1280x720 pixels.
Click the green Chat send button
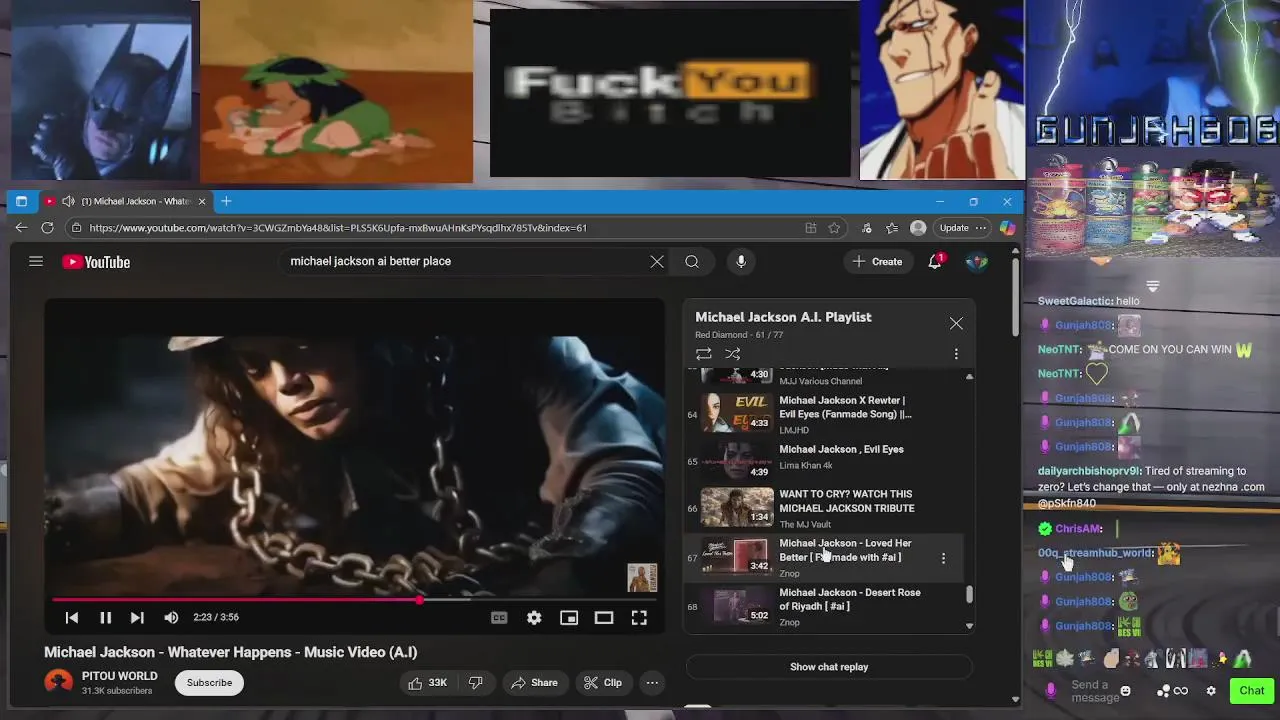[1252, 690]
